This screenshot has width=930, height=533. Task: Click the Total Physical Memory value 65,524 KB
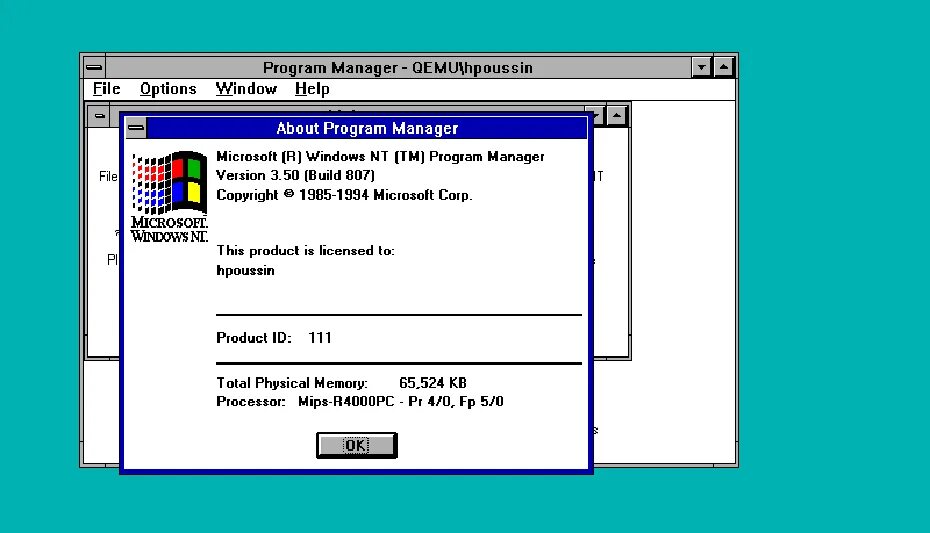click(433, 383)
